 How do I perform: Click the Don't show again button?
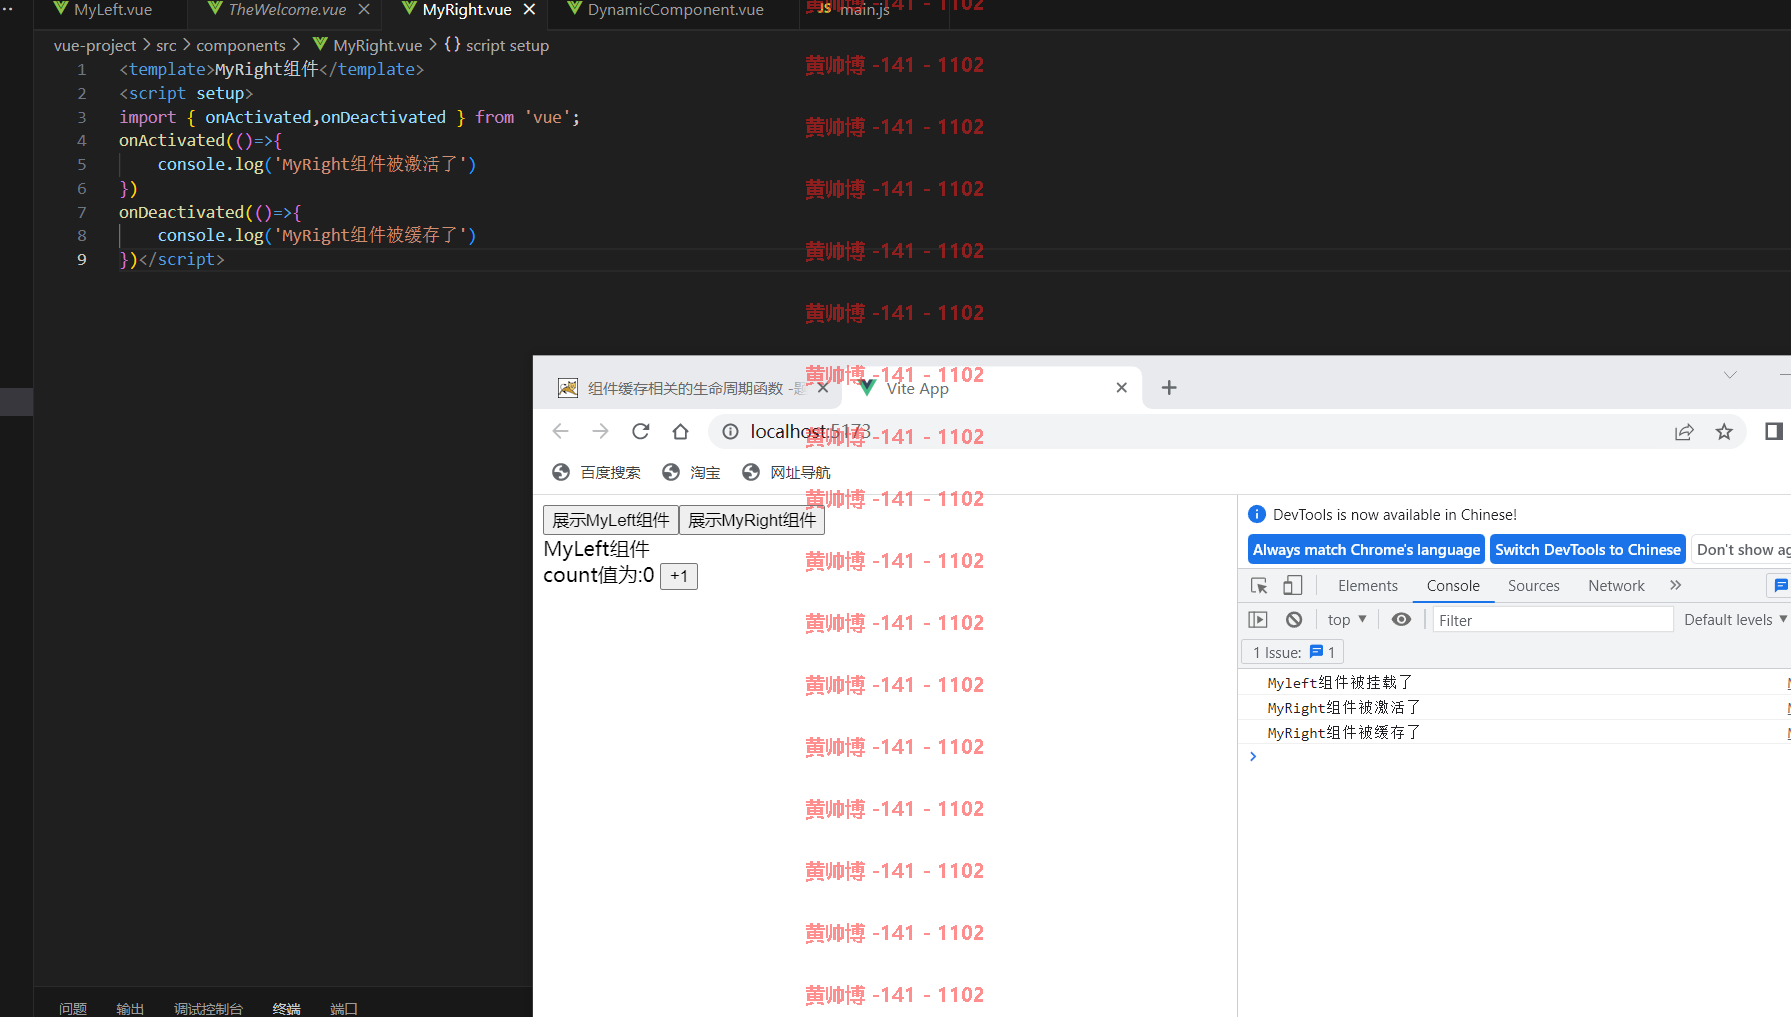click(1741, 550)
